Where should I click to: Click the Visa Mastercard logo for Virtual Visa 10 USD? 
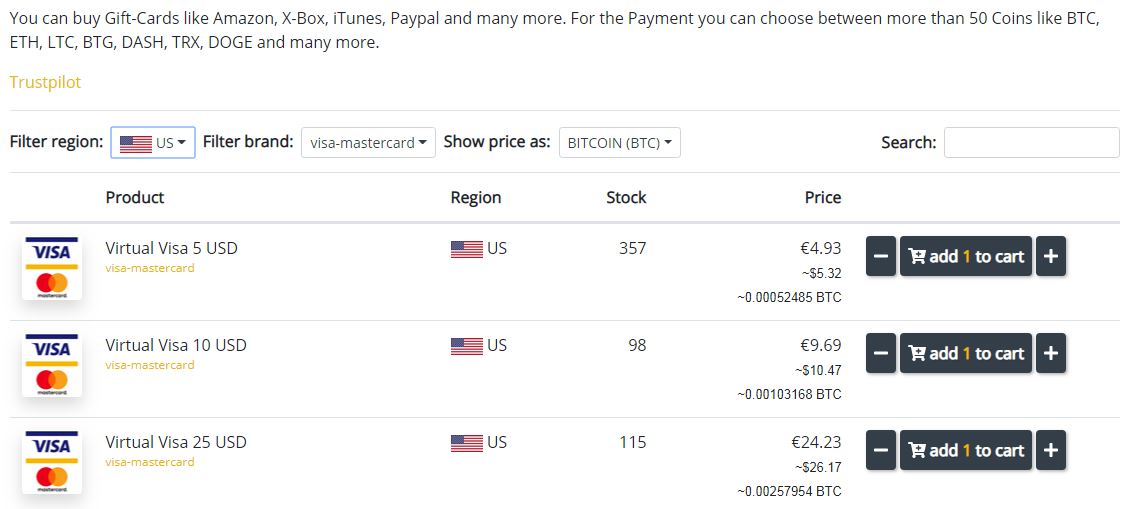coord(52,365)
